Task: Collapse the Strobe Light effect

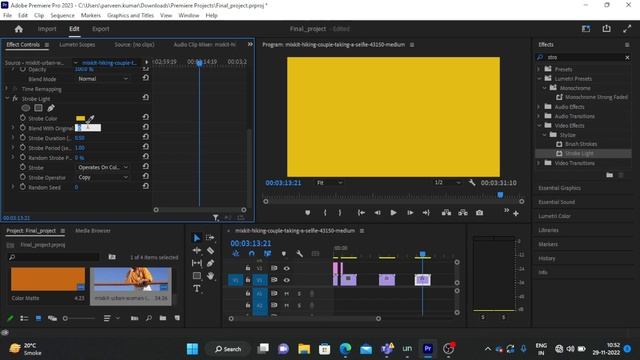Action: click(7, 99)
